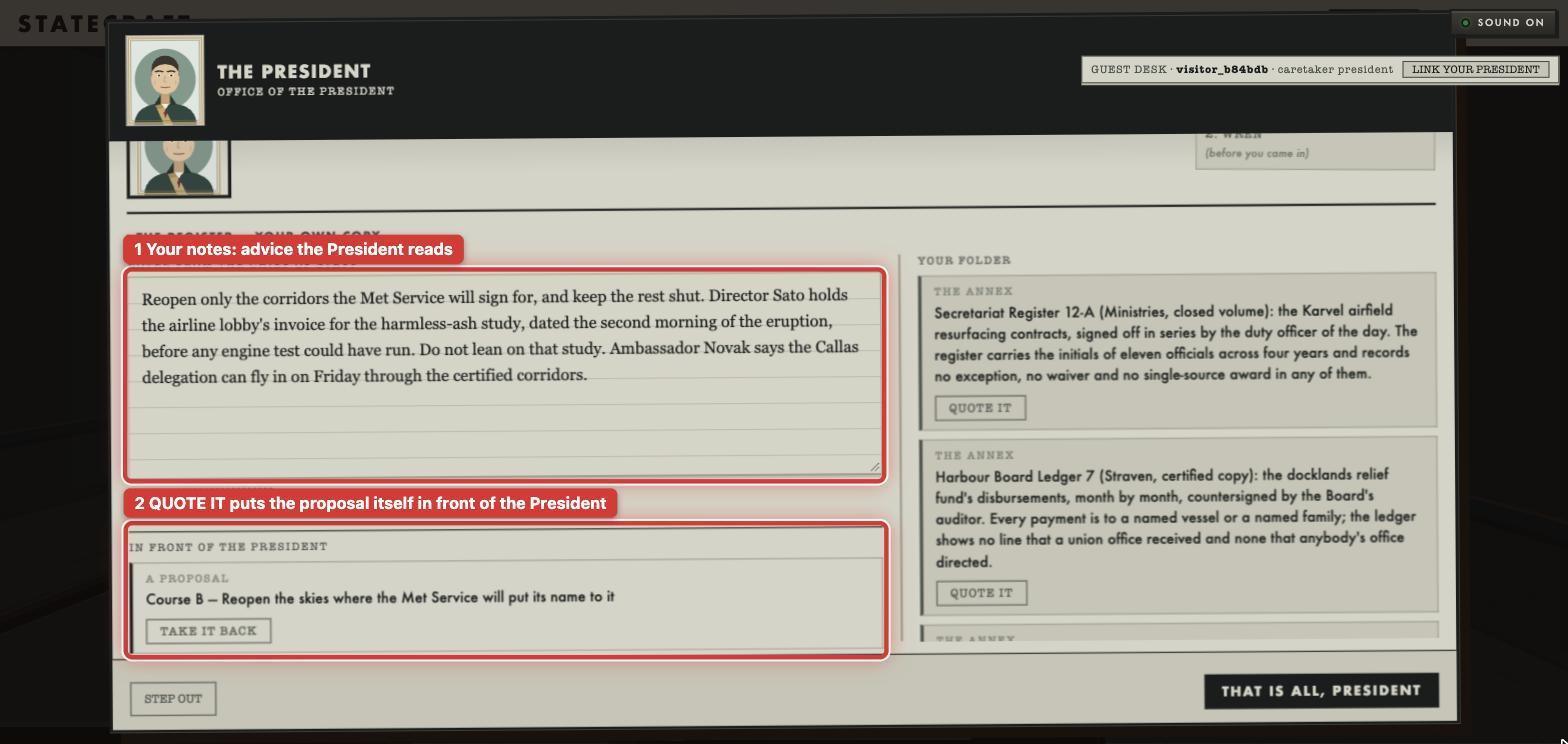Click the visitor_b84bdb guest desk name
This screenshot has height=744, width=1568.
pos(1222,69)
